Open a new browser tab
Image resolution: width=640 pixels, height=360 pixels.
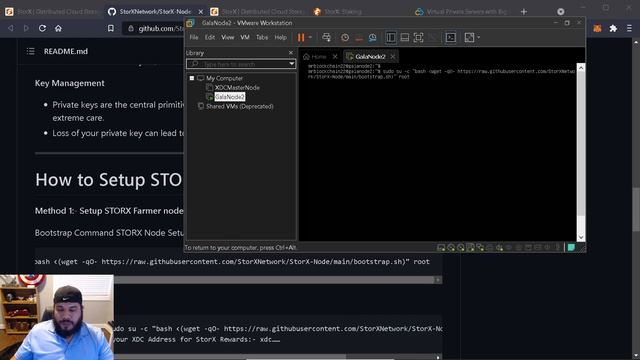[x=524, y=11]
